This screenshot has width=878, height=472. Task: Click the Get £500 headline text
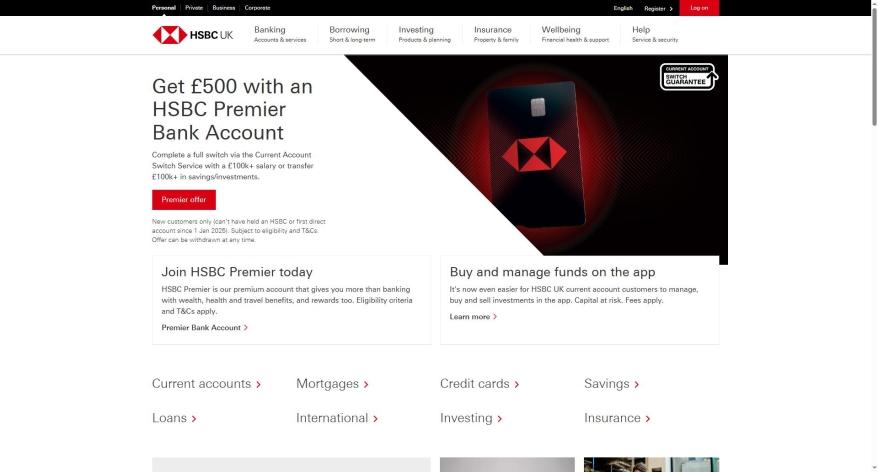coord(232,110)
